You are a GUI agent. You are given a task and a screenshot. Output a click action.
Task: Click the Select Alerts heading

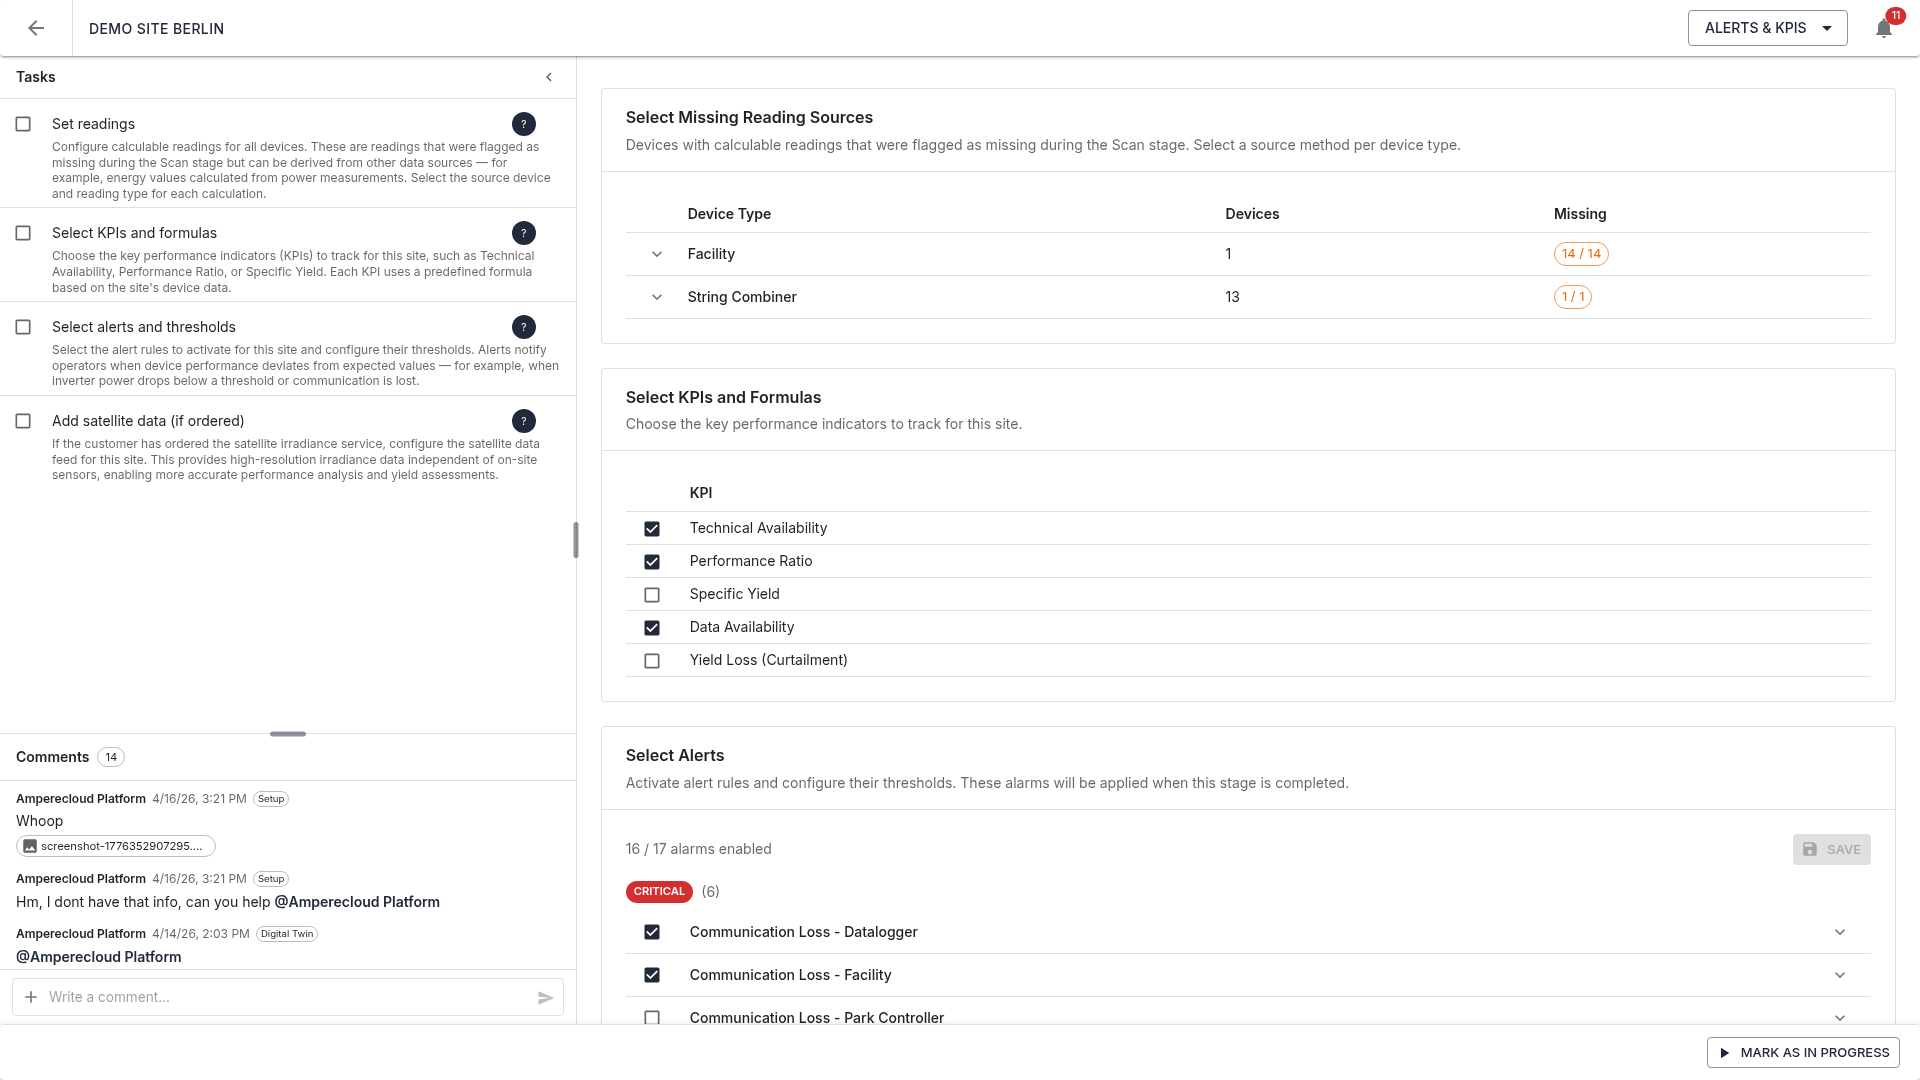click(675, 755)
